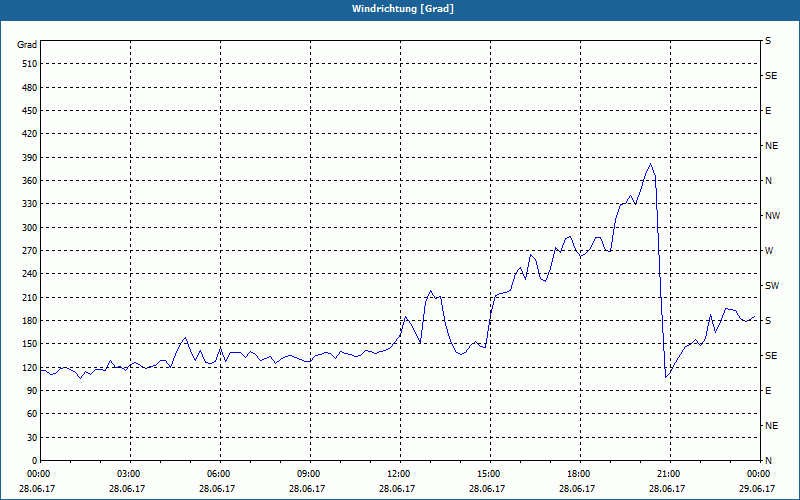Click the Grad unit label on the y-axis
Viewport: 800px width, 500px height.
click(27, 45)
